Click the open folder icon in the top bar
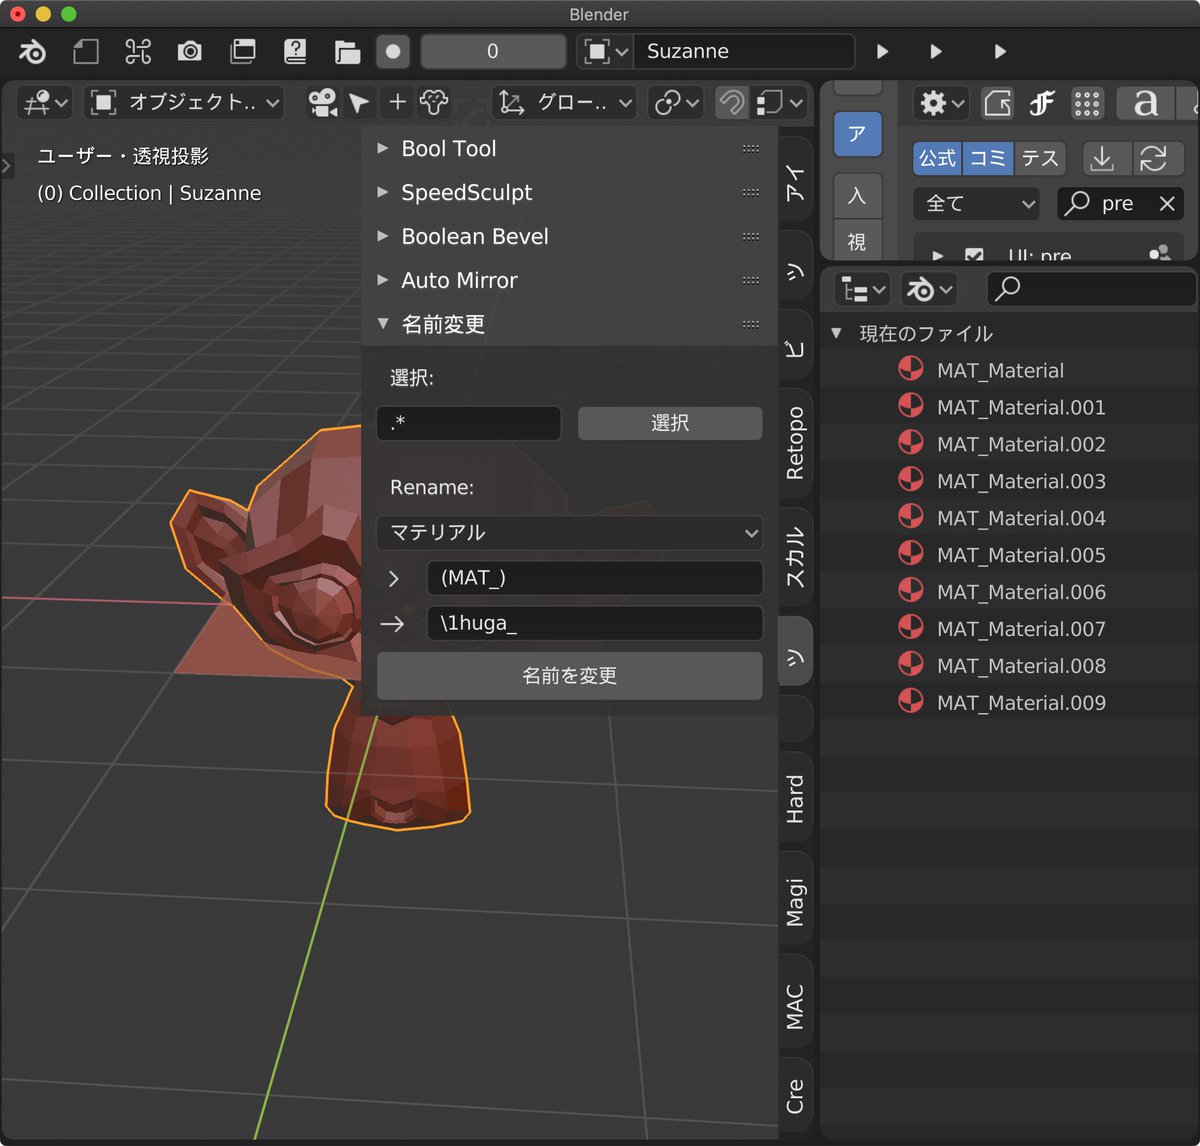Image resolution: width=1200 pixels, height=1146 pixels. (347, 52)
